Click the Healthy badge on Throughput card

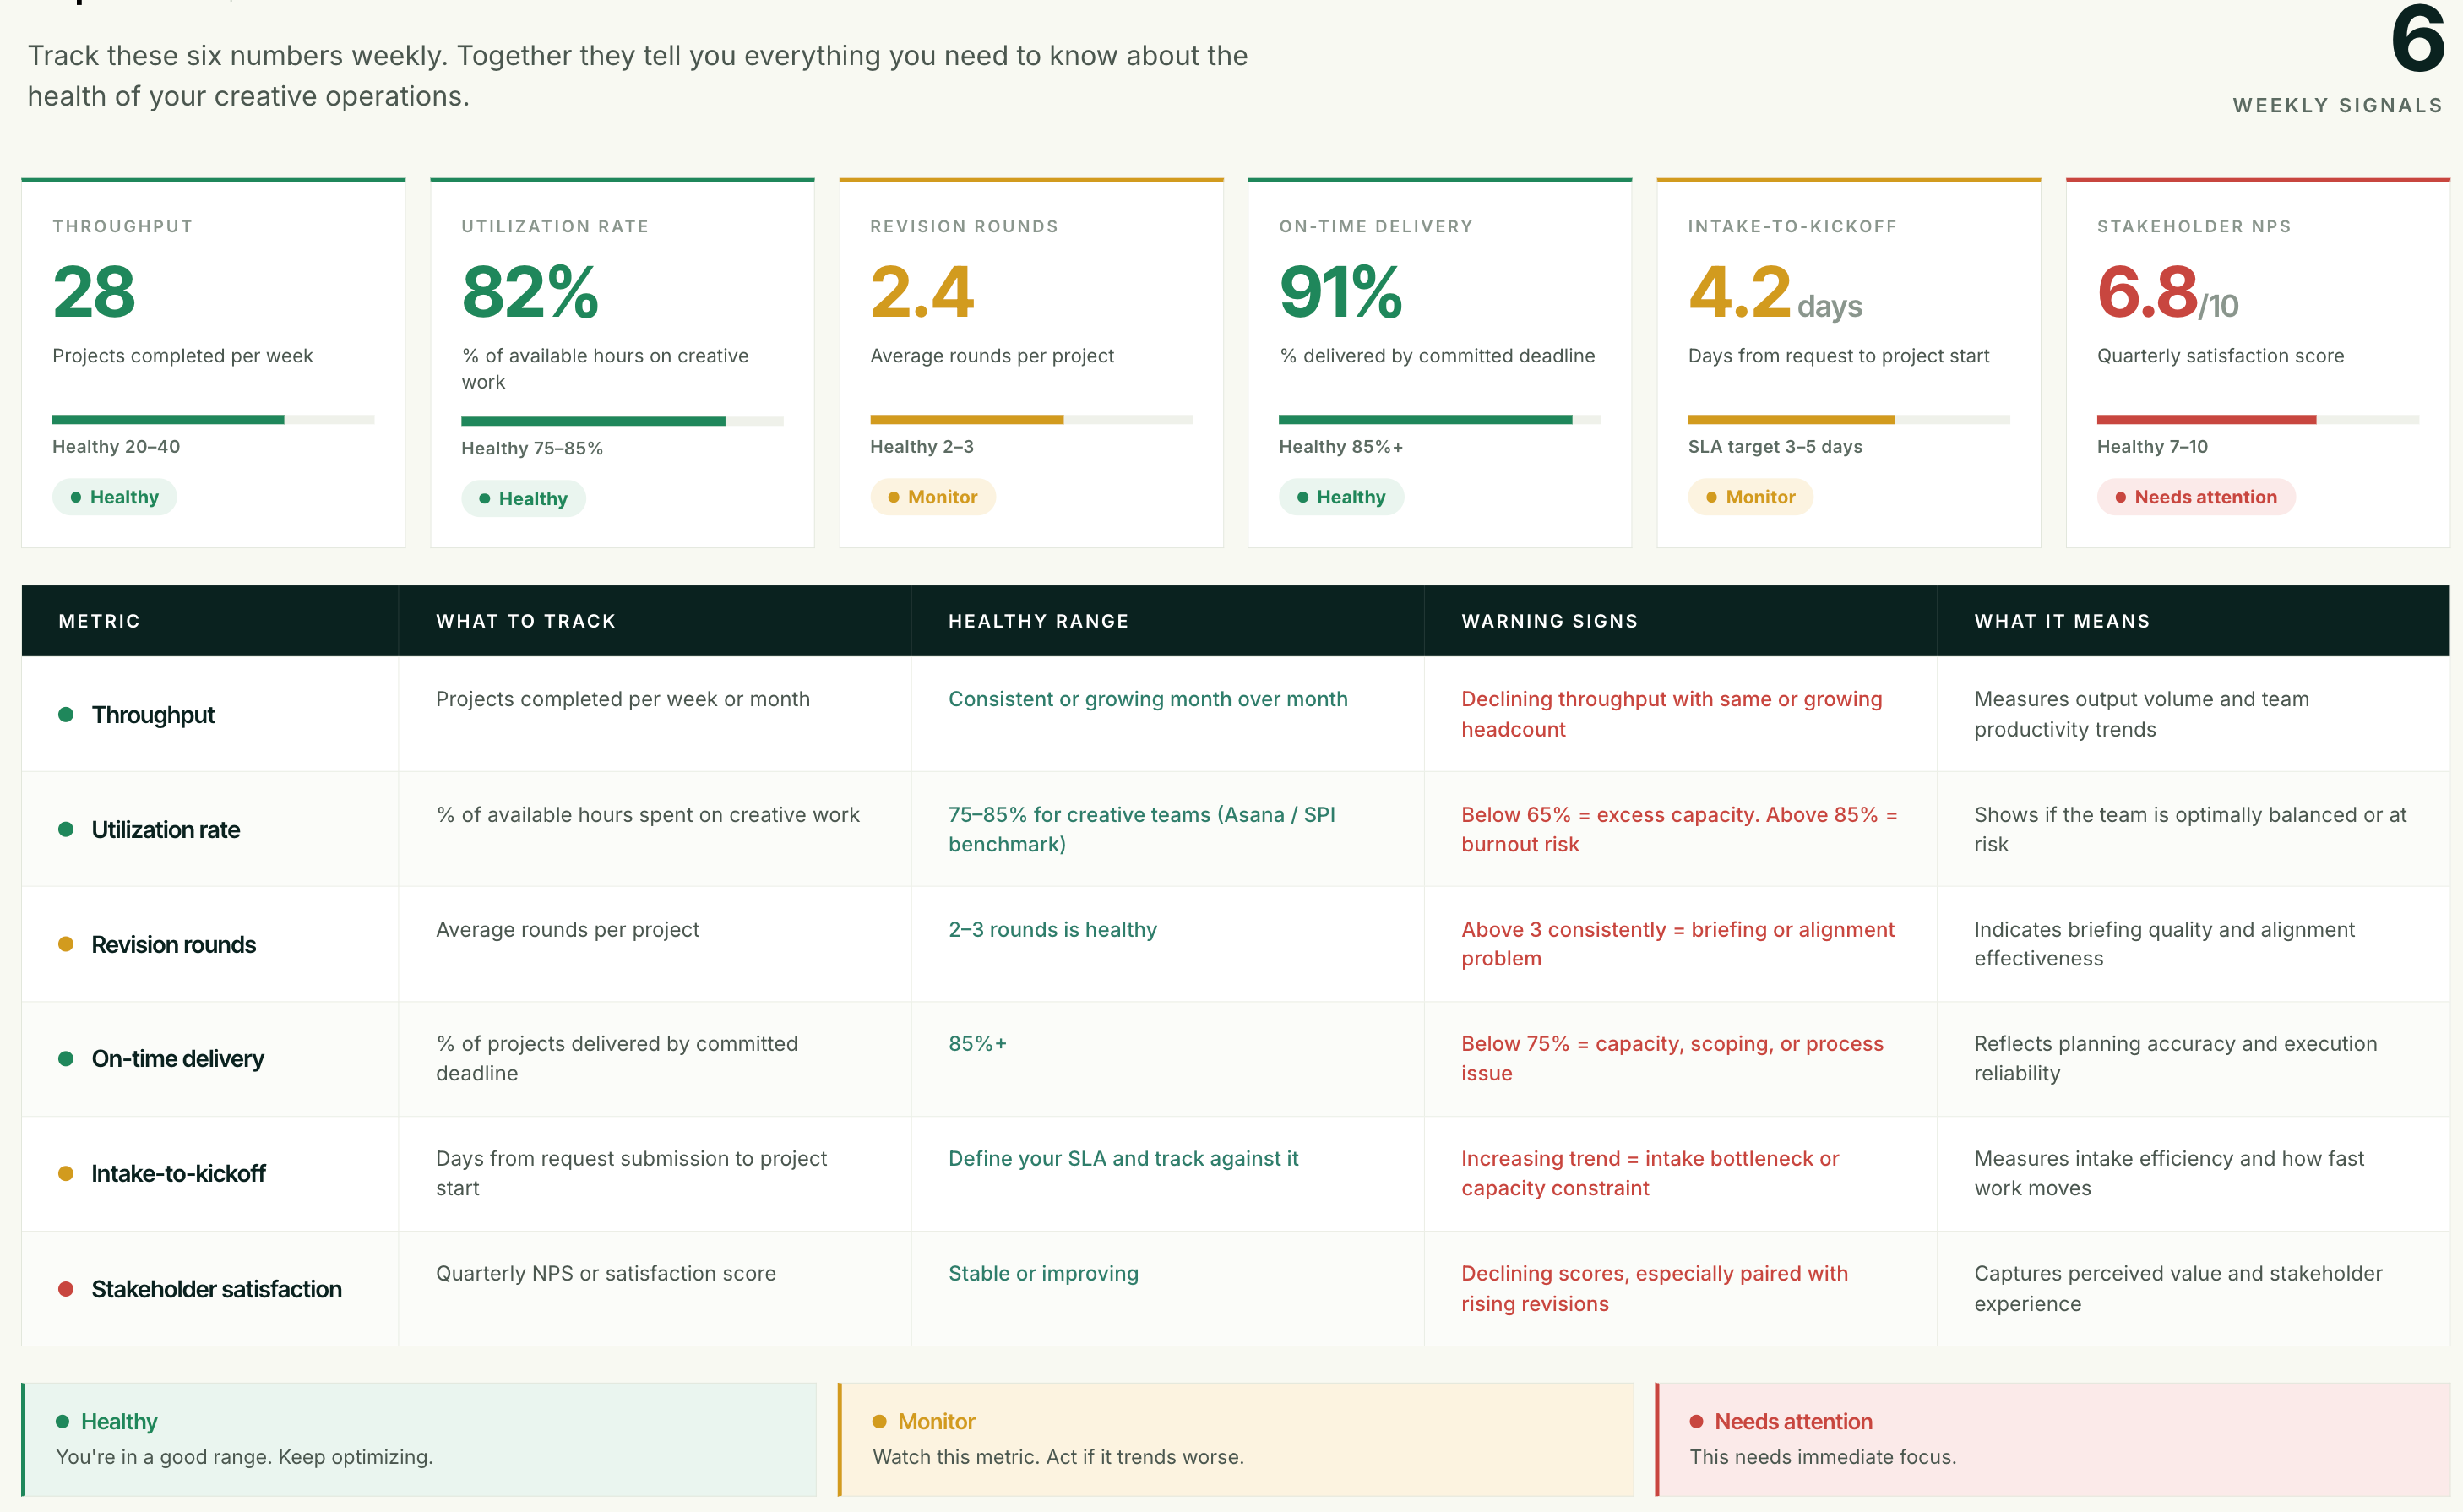114,497
